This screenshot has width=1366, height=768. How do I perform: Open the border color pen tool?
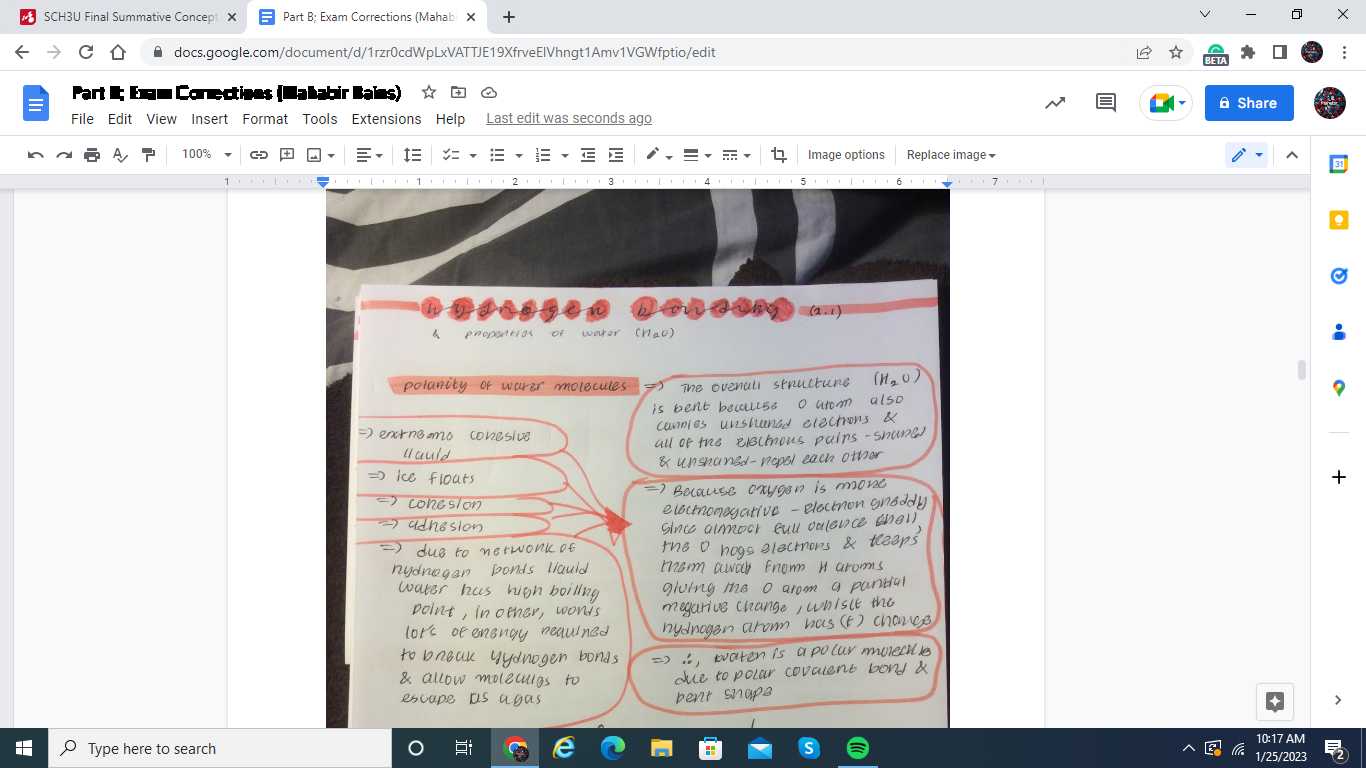[654, 155]
